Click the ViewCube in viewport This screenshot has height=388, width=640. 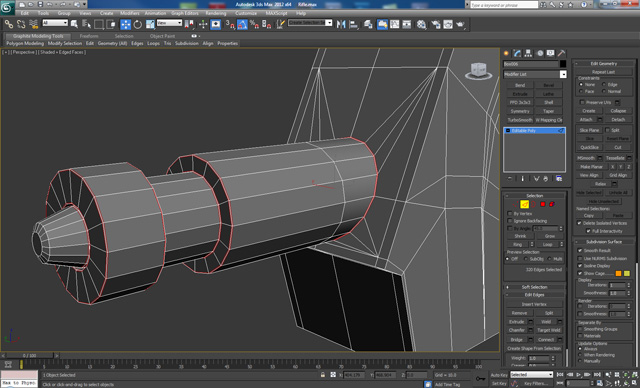pos(478,71)
